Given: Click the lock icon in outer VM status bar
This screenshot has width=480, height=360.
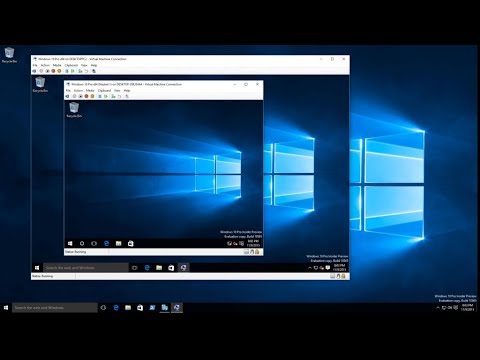Looking at the screenshot, I should point(343,276).
